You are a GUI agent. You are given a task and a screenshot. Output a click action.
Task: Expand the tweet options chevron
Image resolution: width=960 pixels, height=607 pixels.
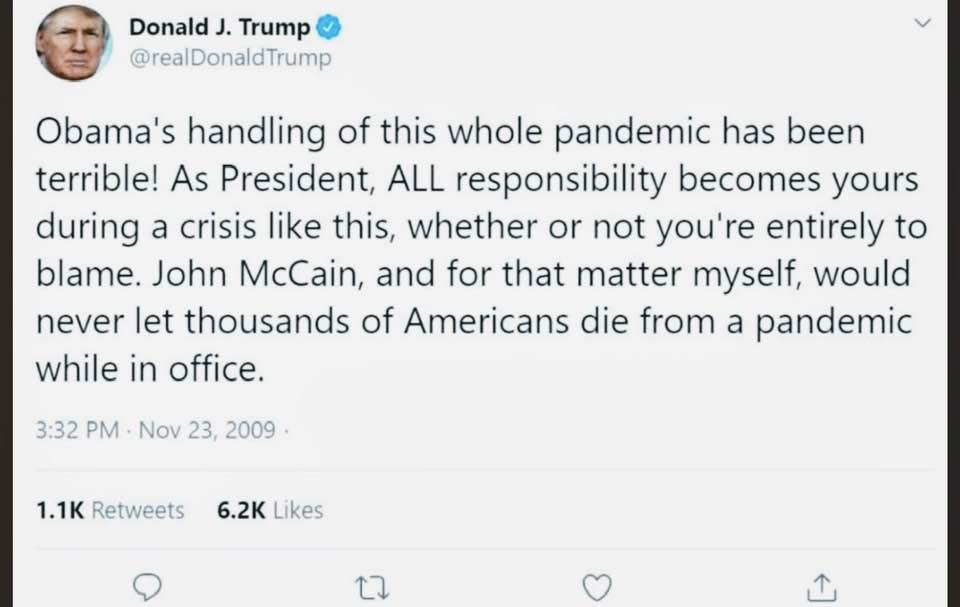pyautogui.click(x=922, y=23)
